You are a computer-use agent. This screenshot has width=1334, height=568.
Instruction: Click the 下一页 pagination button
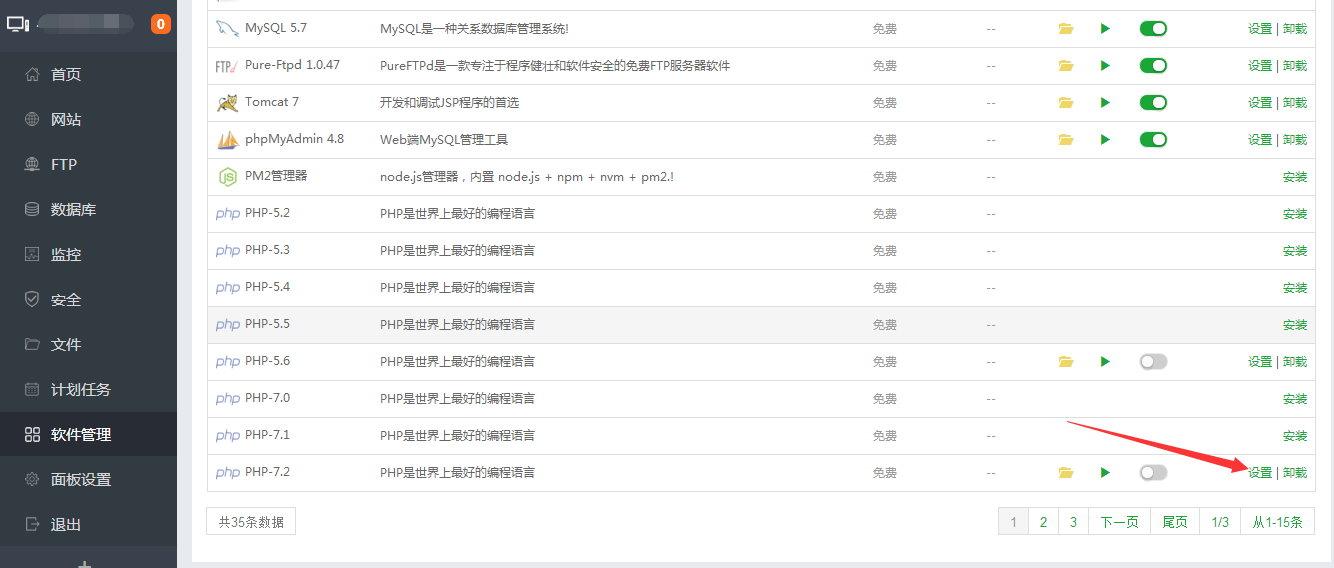[1119, 522]
